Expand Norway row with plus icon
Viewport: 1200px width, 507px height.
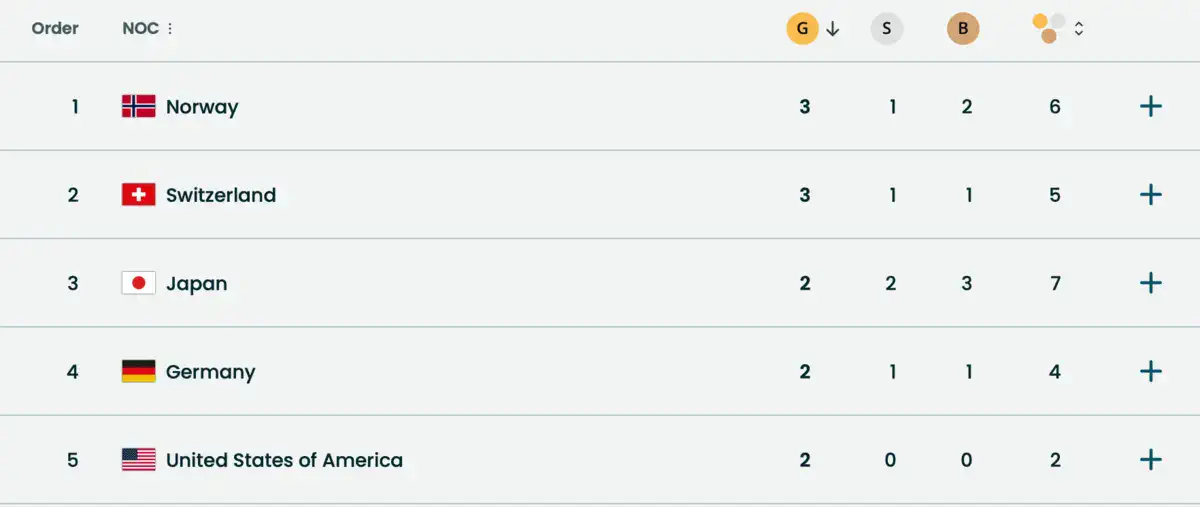click(1151, 106)
